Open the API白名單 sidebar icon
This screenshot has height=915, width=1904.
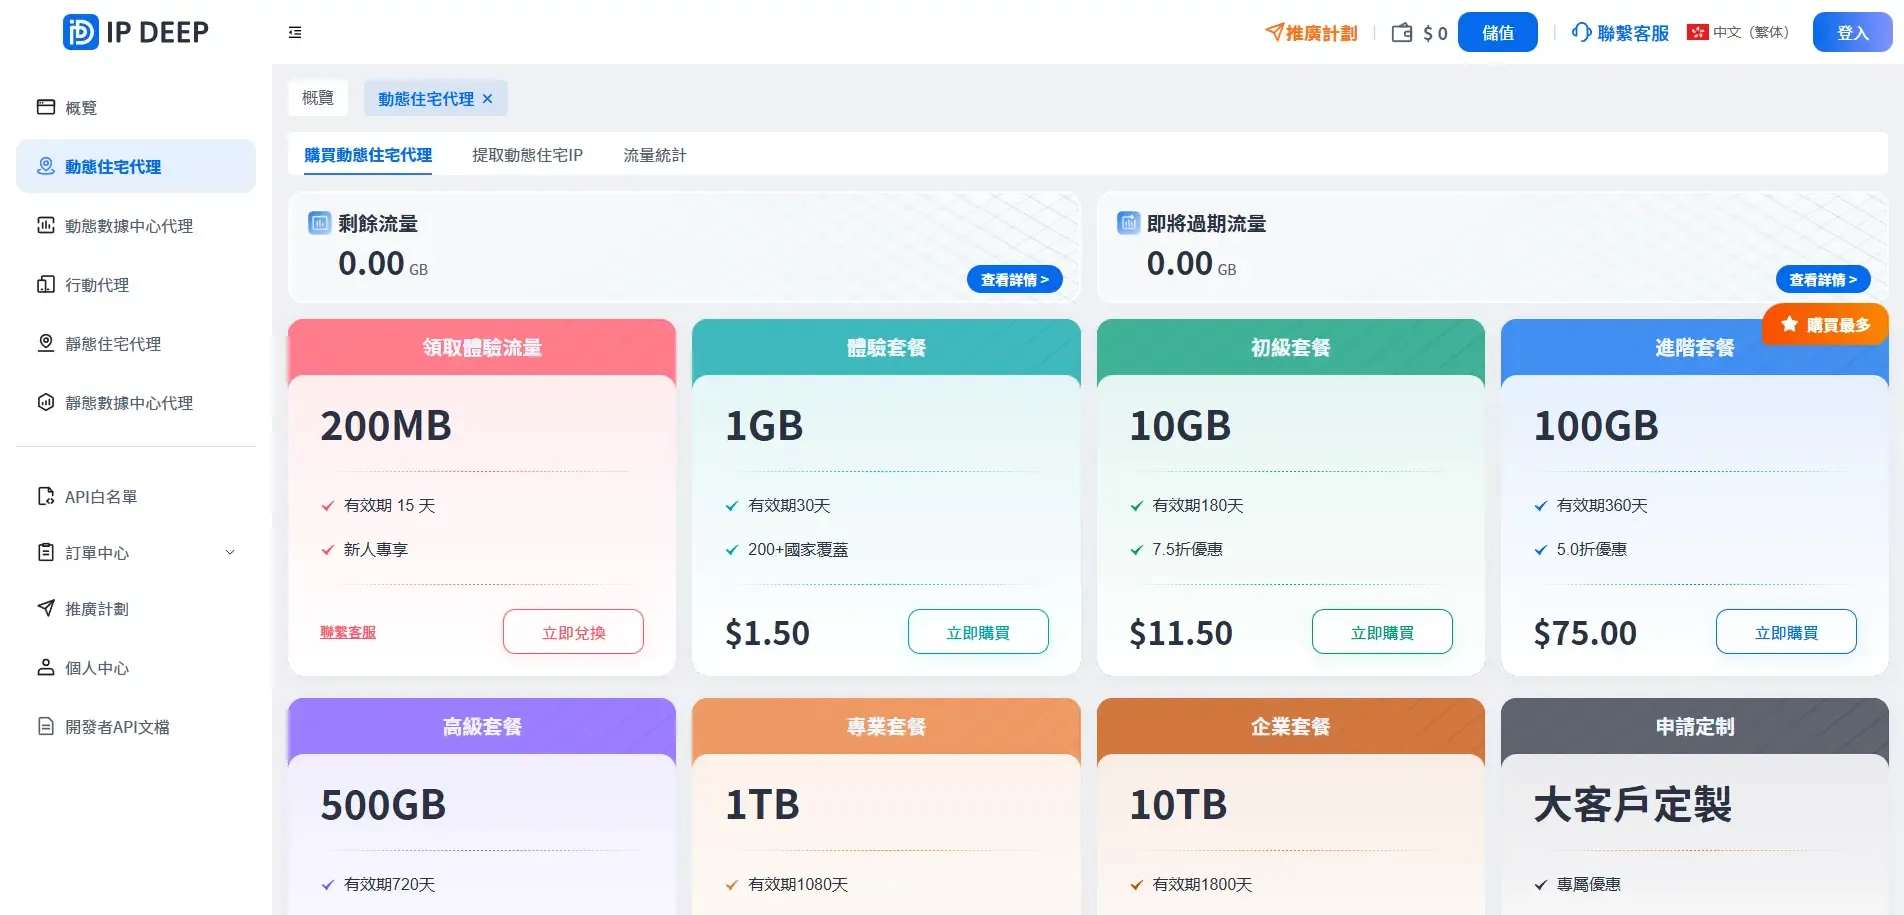pos(46,496)
